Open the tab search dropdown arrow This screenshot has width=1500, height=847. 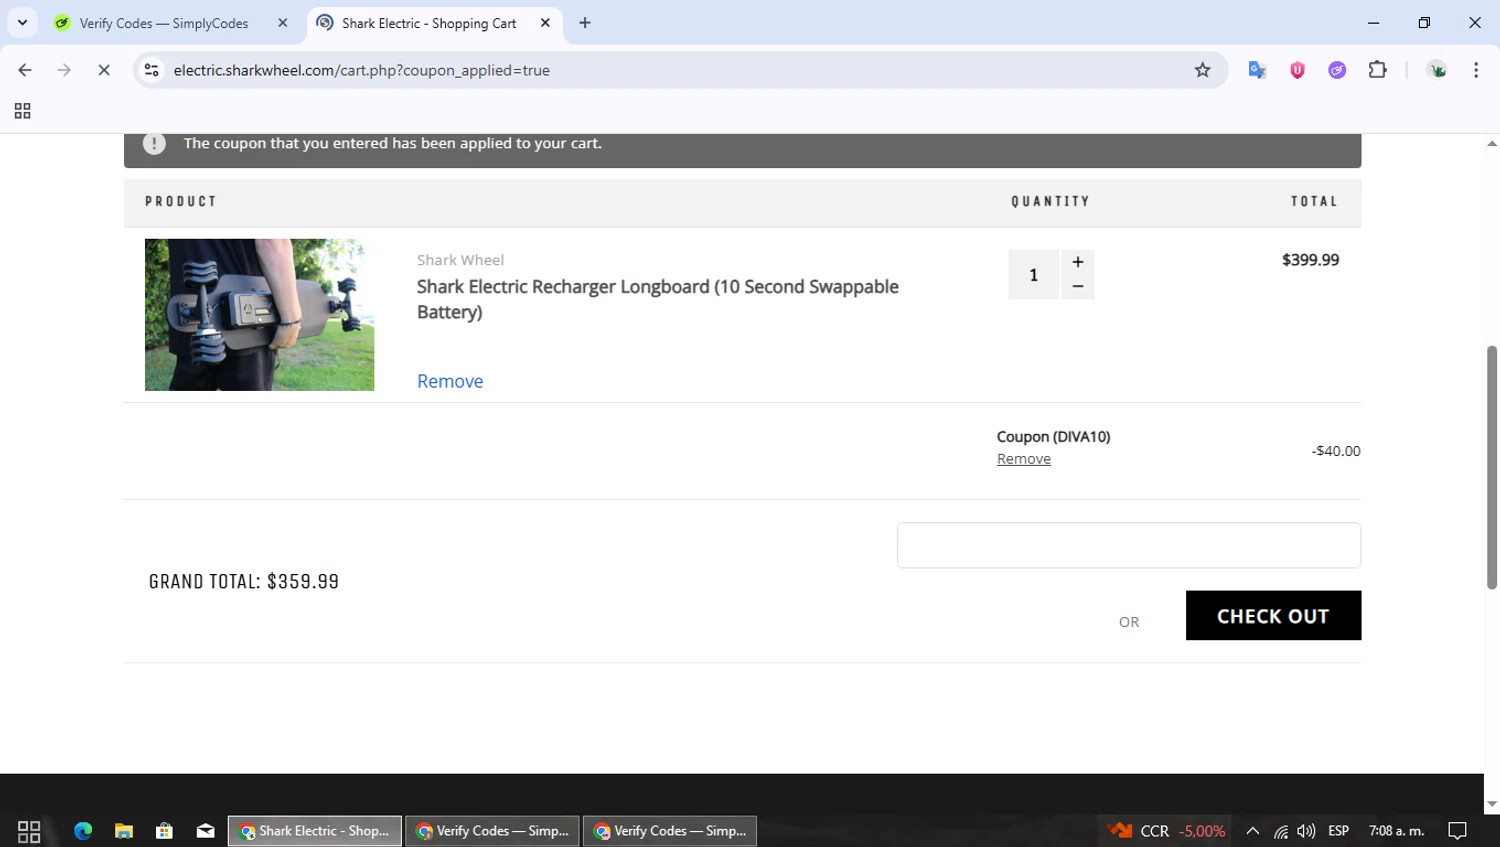pos(22,23)
